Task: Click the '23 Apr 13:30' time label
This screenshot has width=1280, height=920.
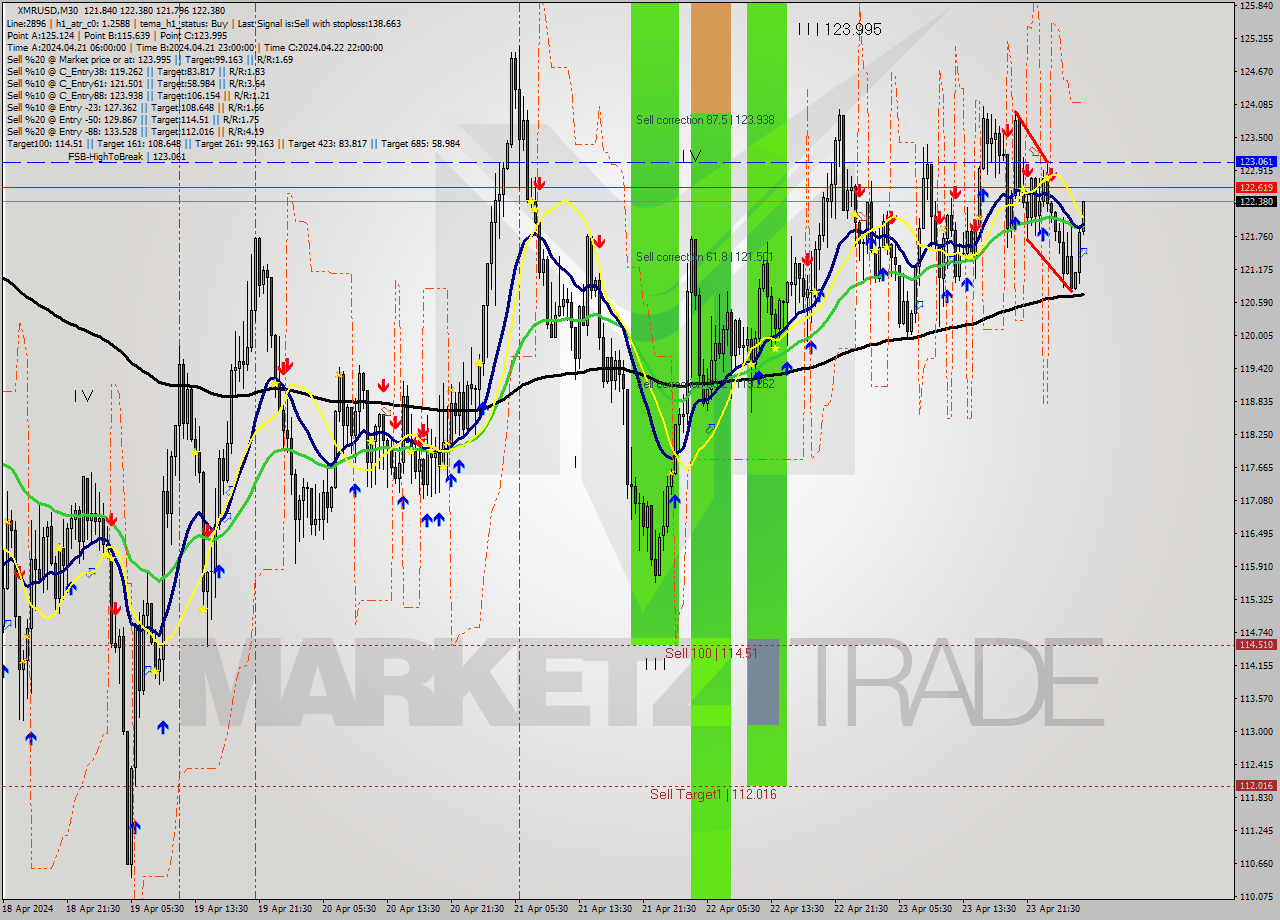Action: [x=991, y=909]
